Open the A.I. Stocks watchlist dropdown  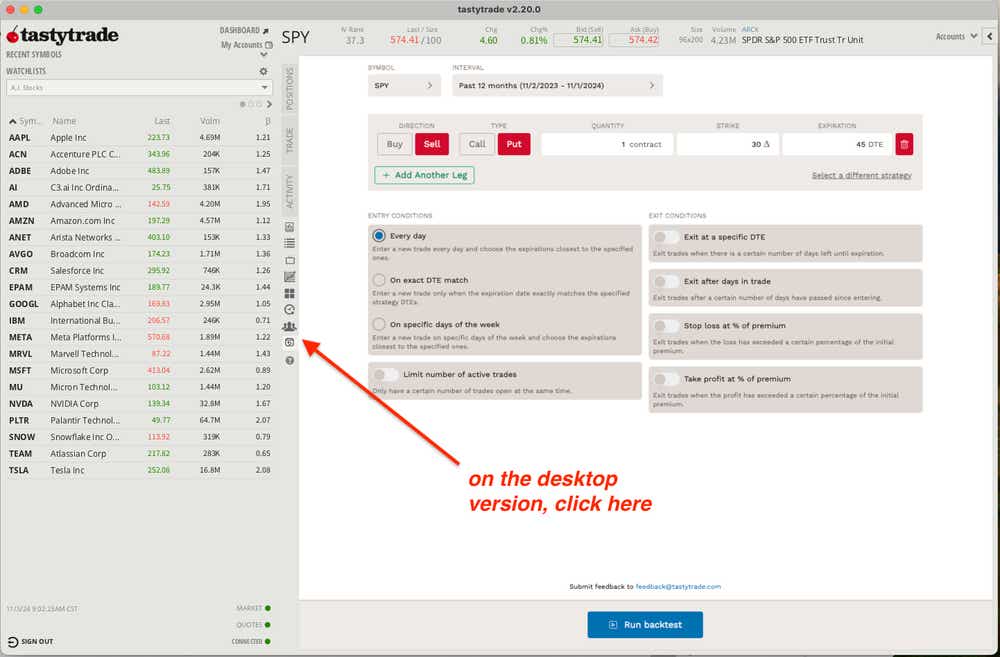coord(139,87)
